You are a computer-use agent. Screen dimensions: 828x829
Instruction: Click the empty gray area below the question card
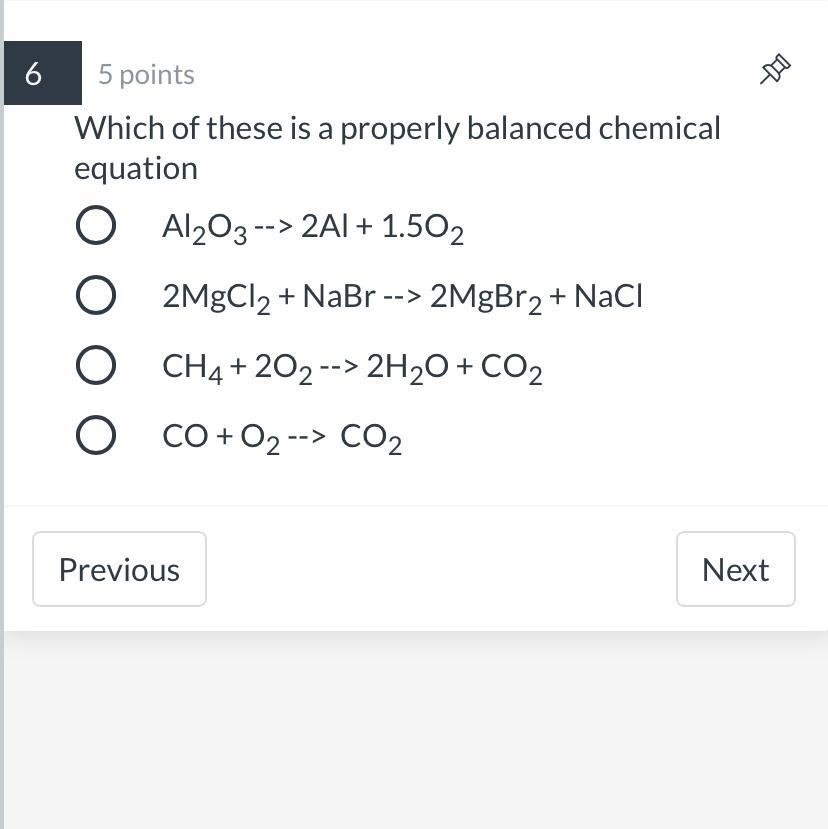414,730
